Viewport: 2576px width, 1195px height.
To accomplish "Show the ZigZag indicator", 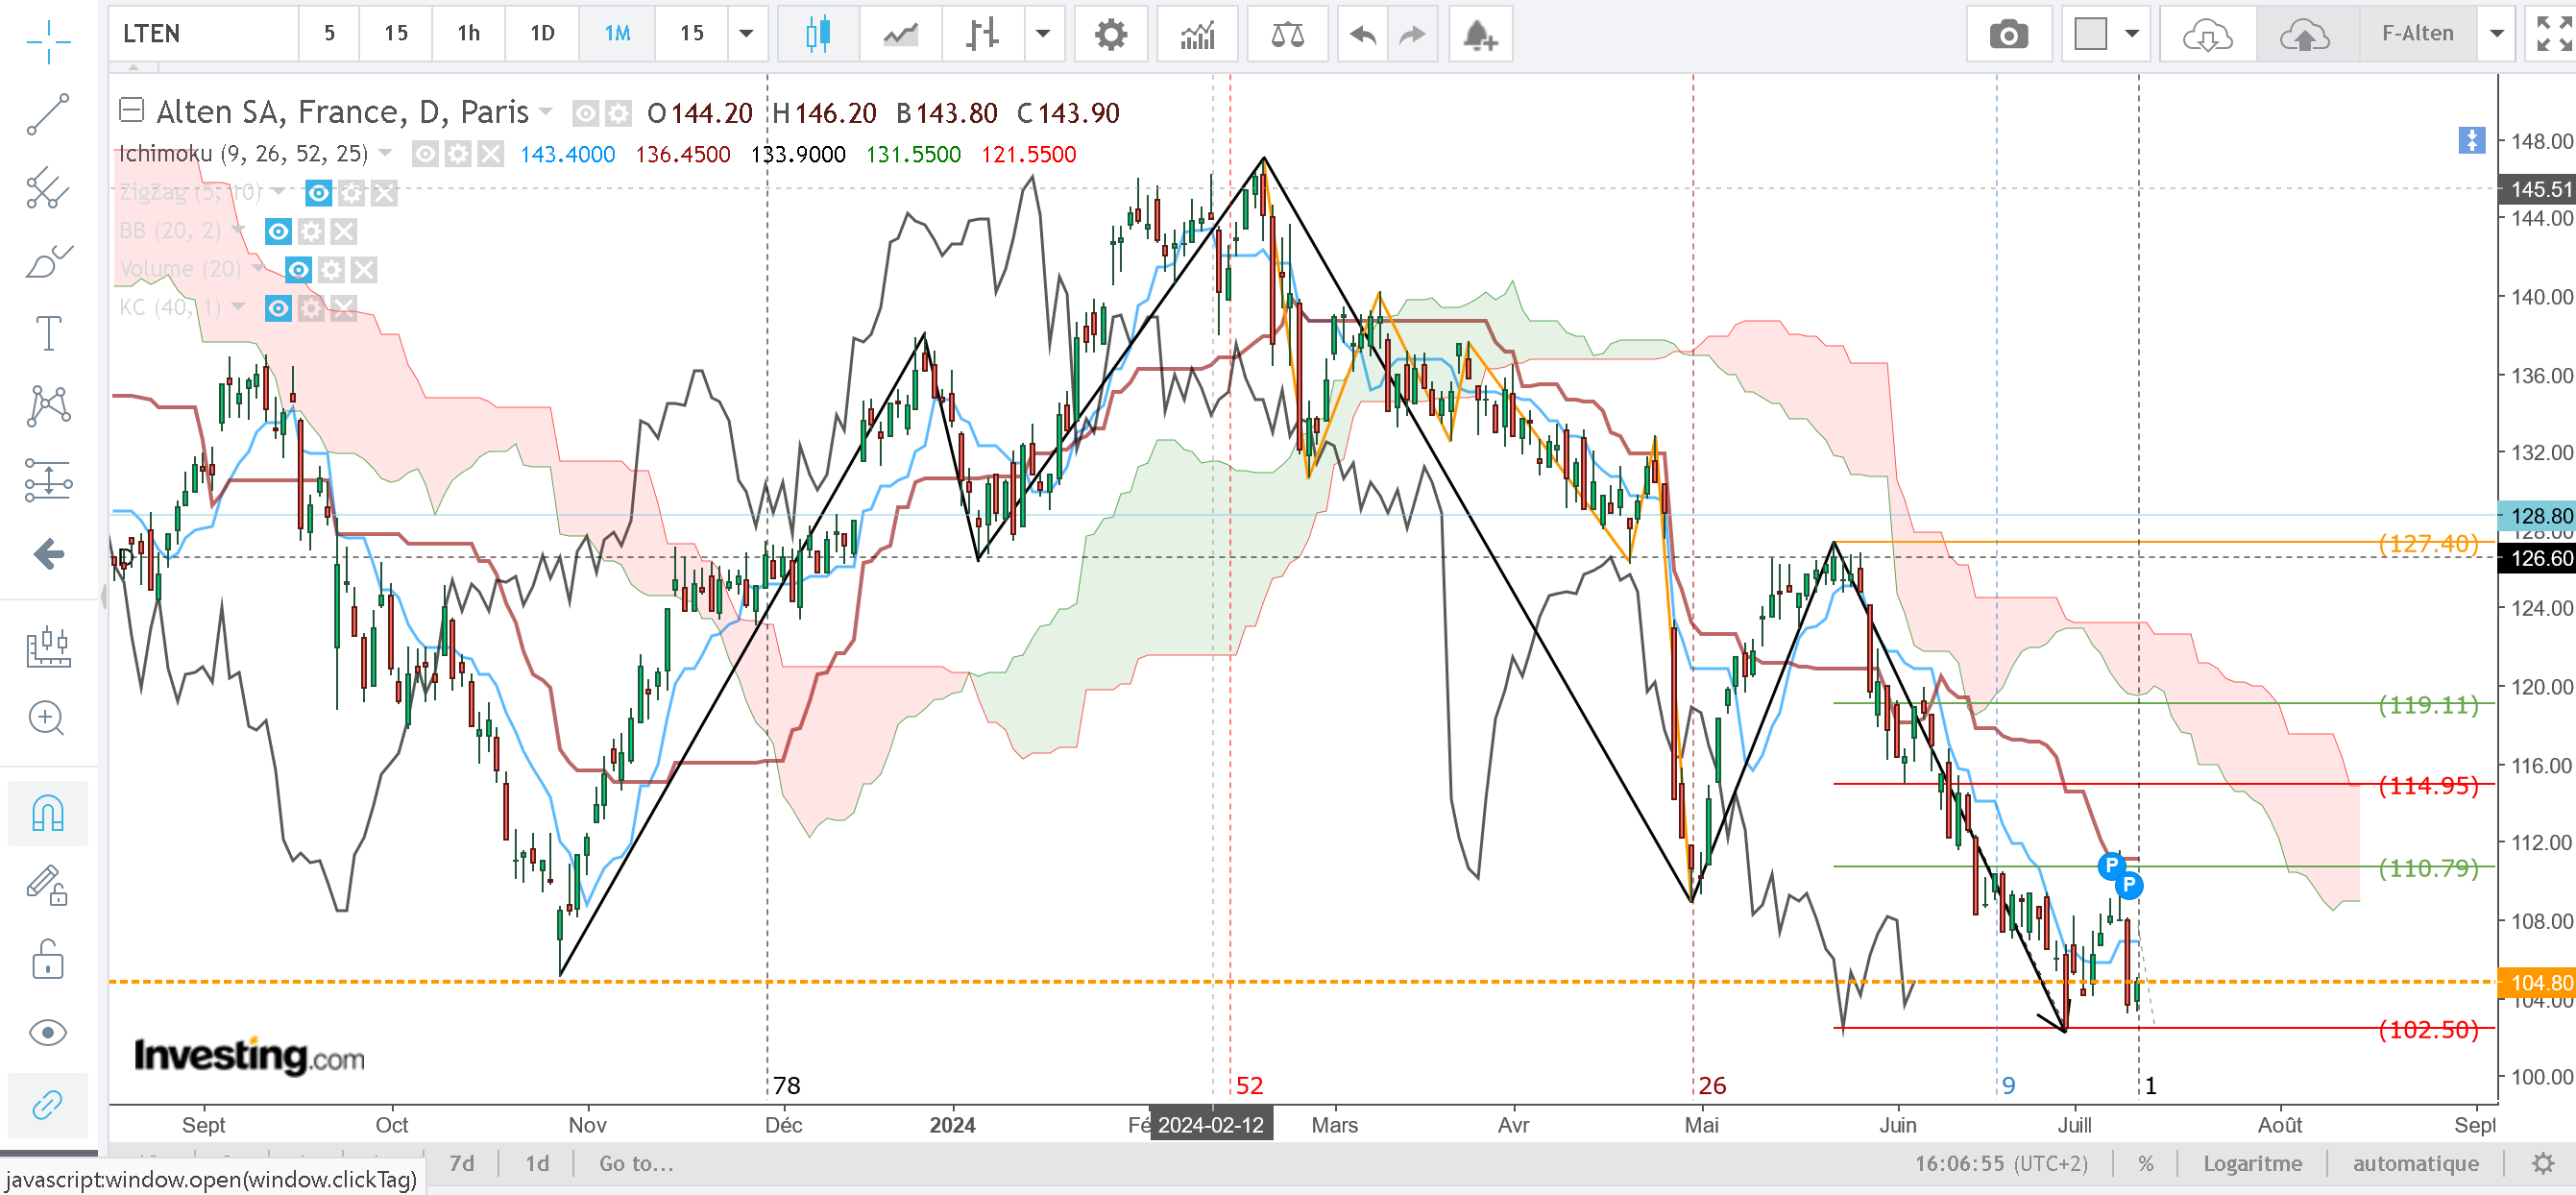I will pyautogui.click(x=318, y=193).
